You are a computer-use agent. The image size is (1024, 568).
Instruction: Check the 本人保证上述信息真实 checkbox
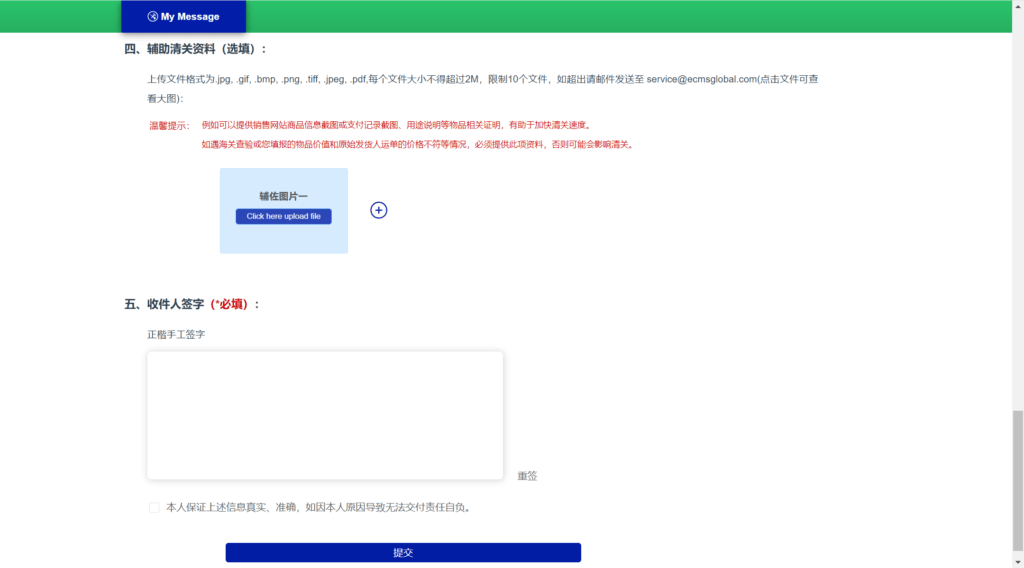click(x=154, y=507)
